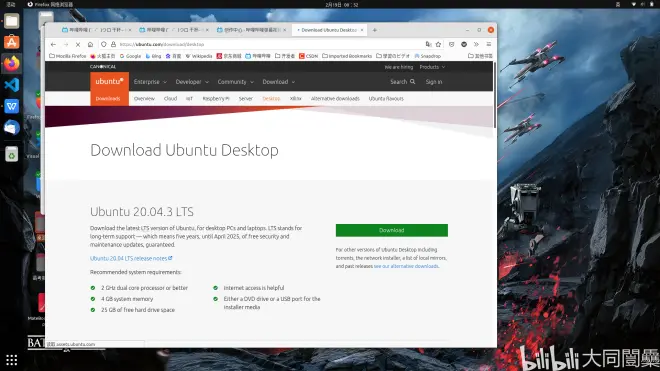Open the Wikipedia bookmark

199,56
